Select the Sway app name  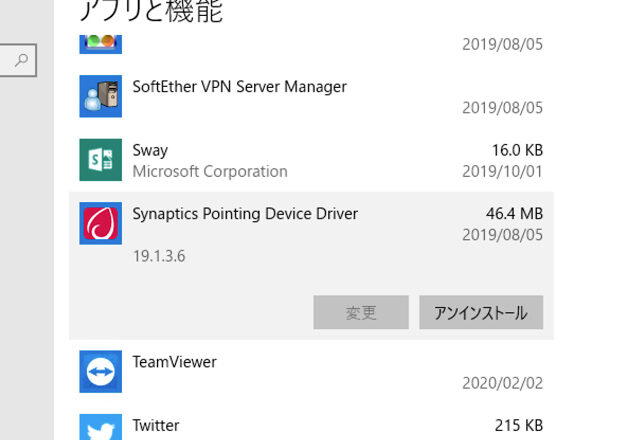[x=150, y=150]
